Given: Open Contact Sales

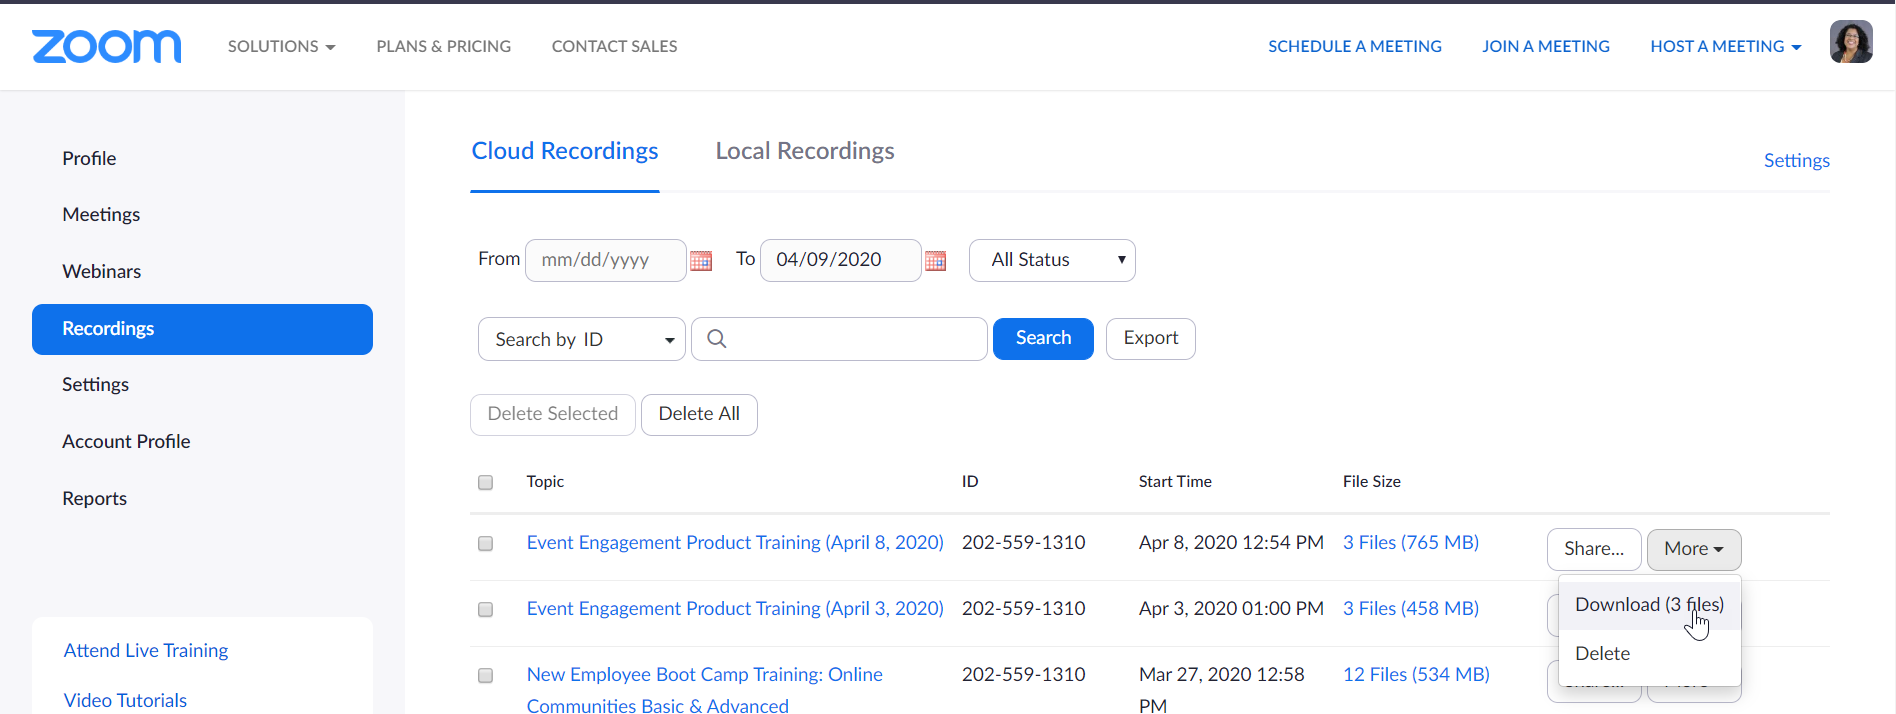Looking at the screenshot, I should coord(614,46).
